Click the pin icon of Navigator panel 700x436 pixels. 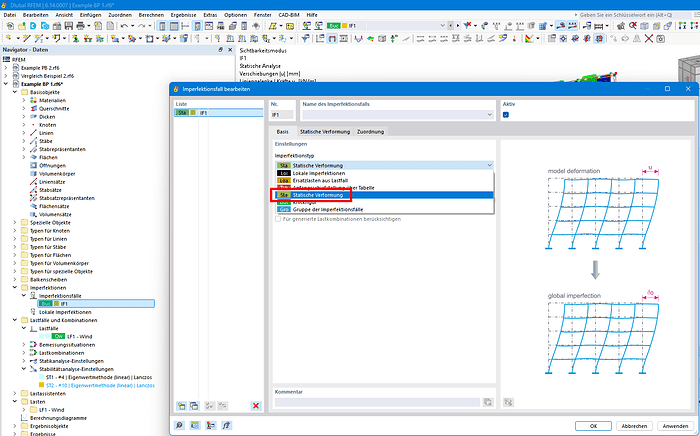pos(221,50)
